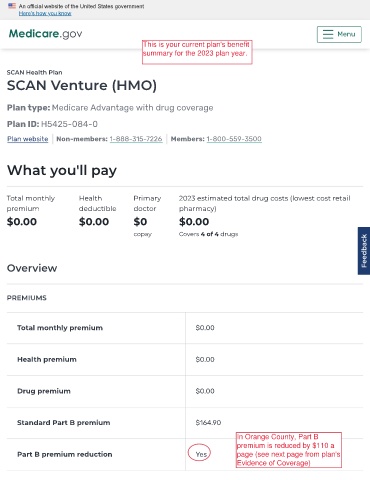Click the circled Yes value
Viewport: 370px width, 480px height.
click(200, 453)
